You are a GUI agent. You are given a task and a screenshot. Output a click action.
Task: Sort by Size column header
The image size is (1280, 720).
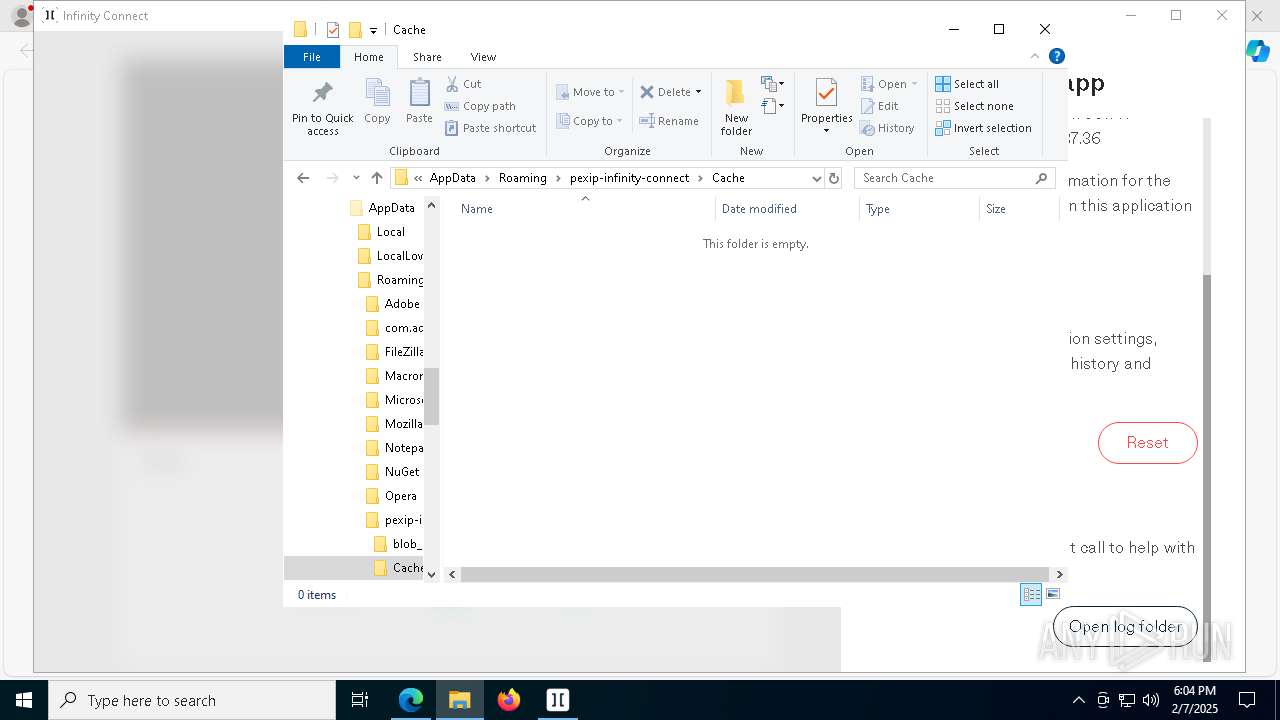click(1019, 209)
